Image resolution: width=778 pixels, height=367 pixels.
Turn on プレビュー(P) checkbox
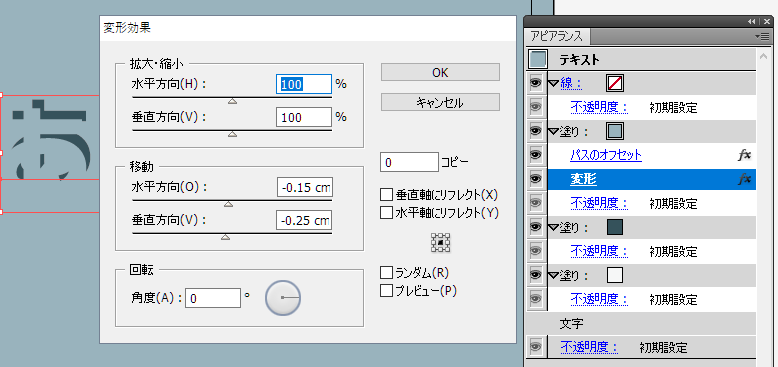(x=386, y=291)
